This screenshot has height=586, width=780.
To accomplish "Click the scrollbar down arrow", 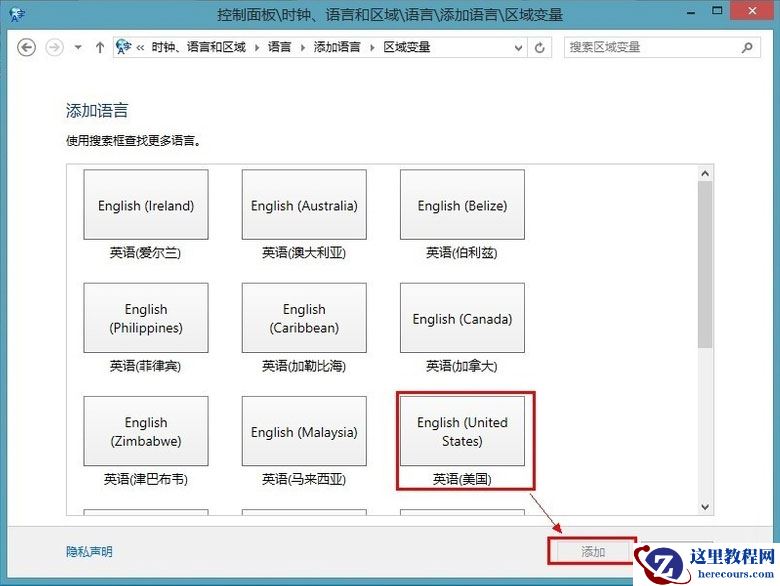I will click(x=705, y=507).
